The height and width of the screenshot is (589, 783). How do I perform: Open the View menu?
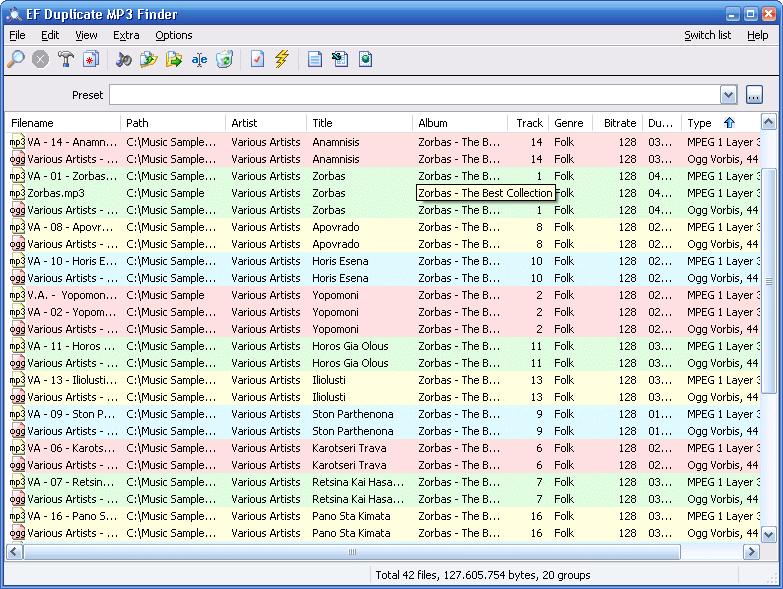point(86,35)
